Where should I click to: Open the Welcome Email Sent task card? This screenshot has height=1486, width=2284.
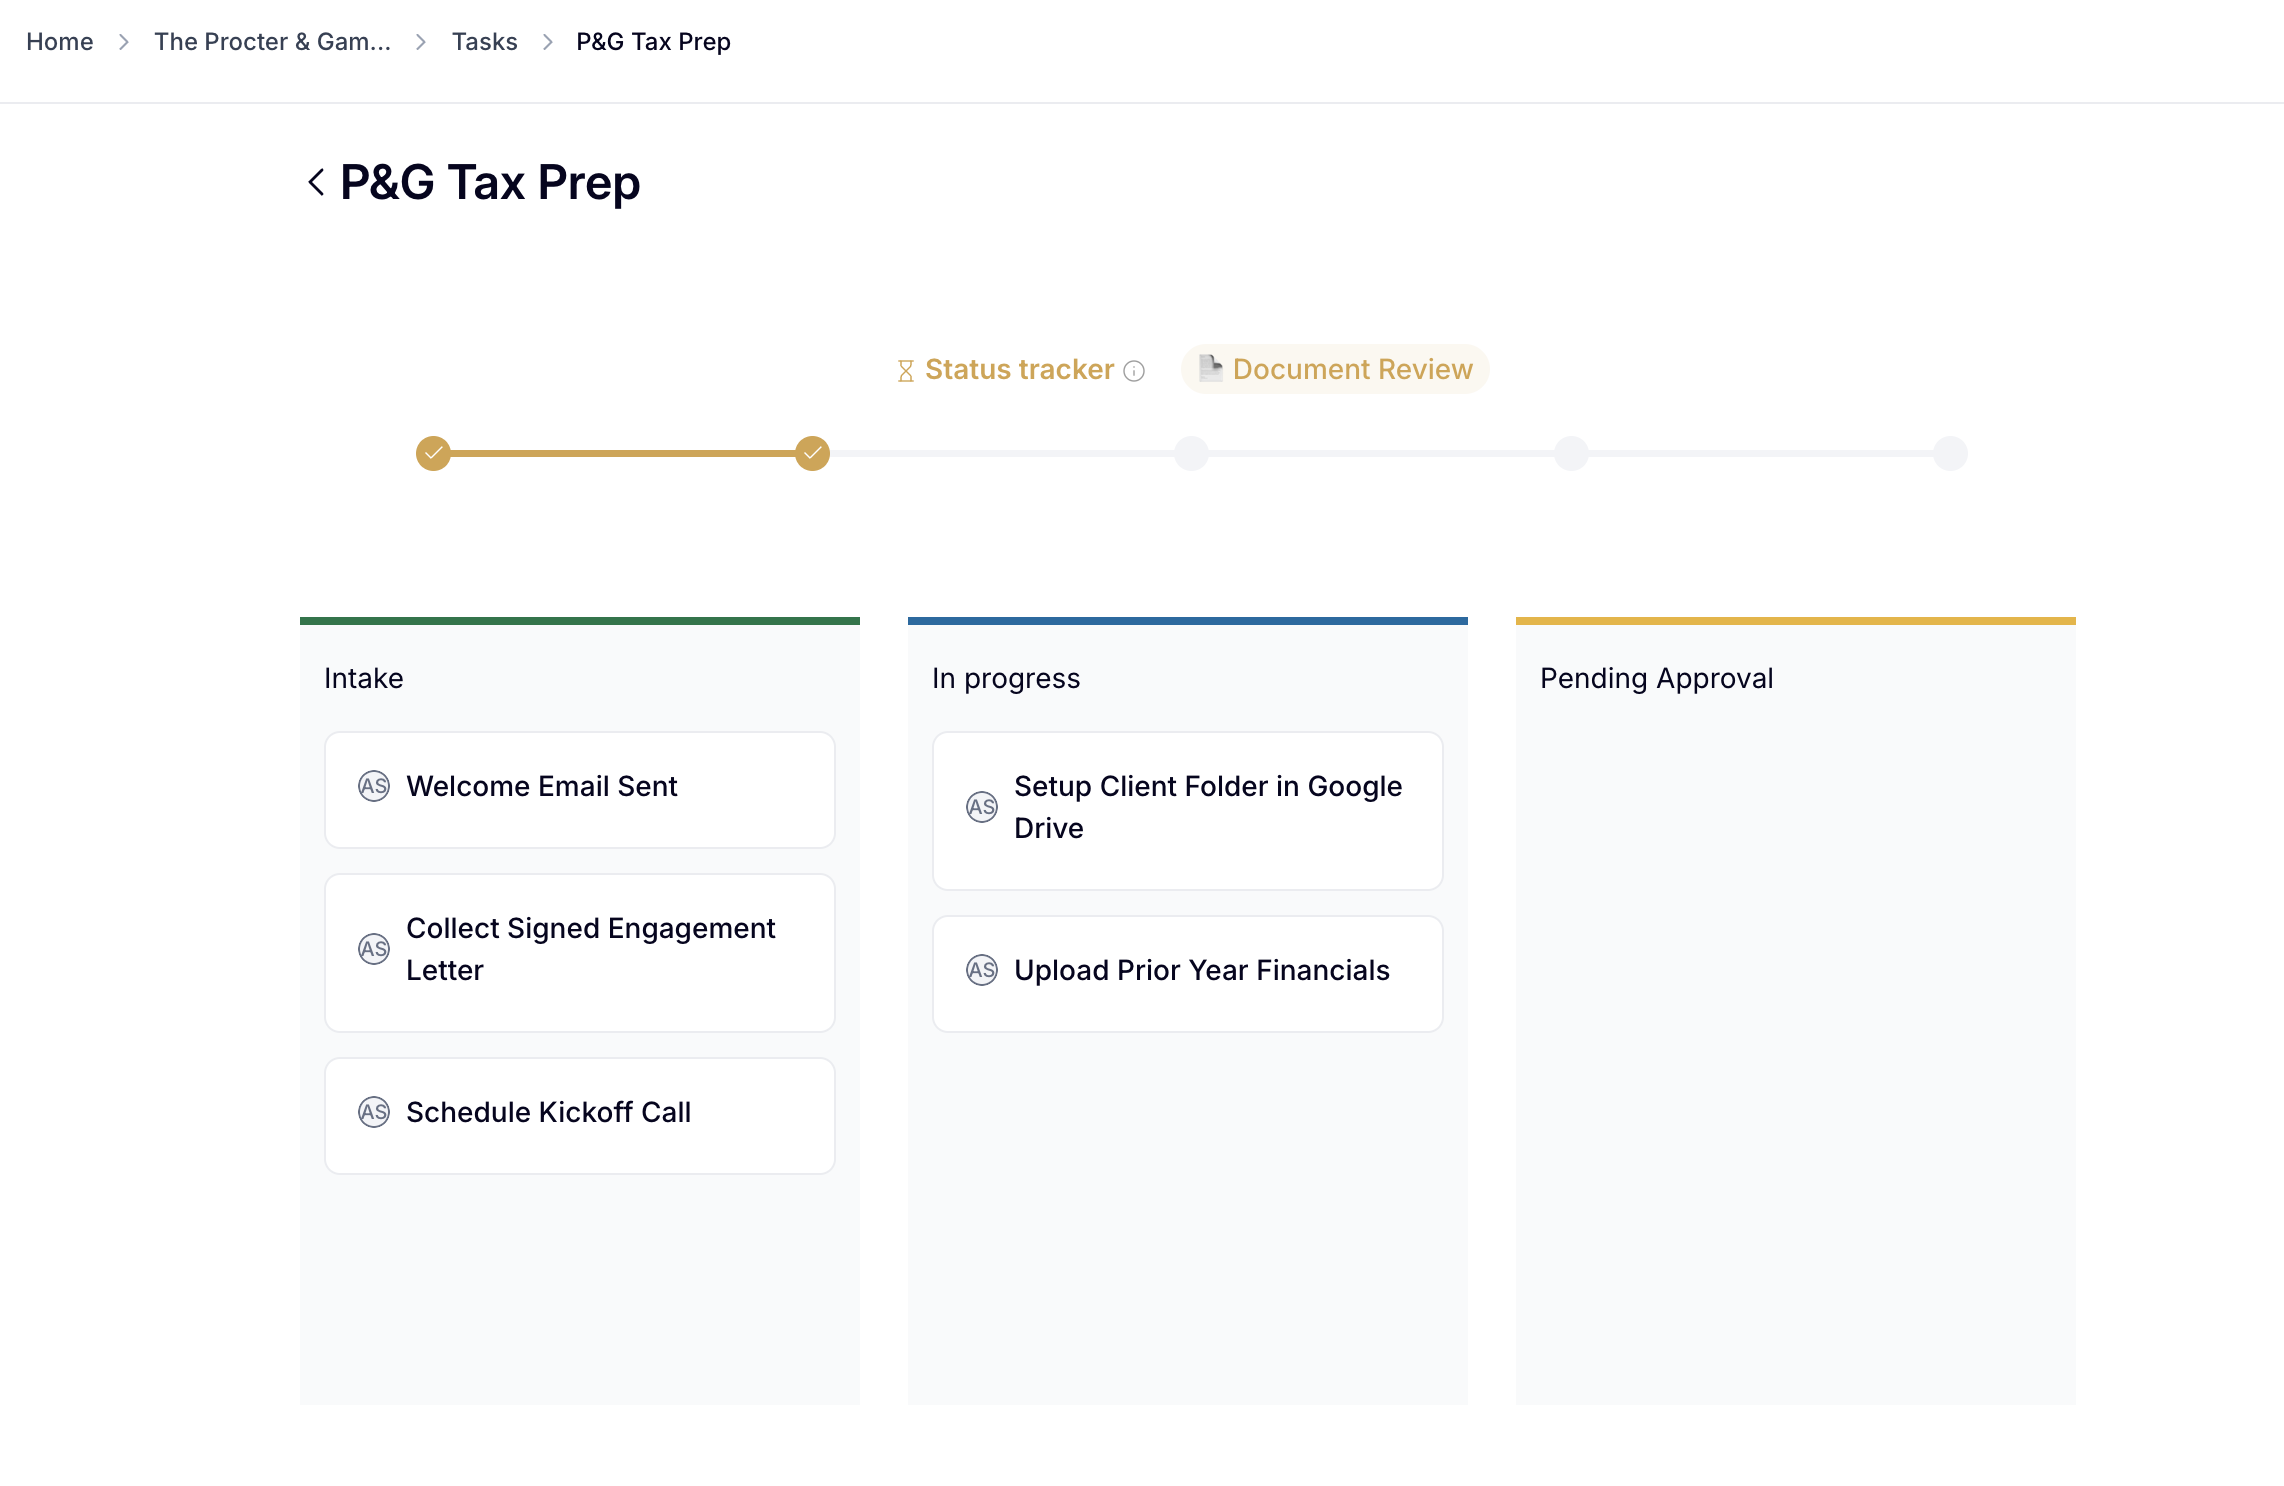pyautogui.click(x=580, y=790)
